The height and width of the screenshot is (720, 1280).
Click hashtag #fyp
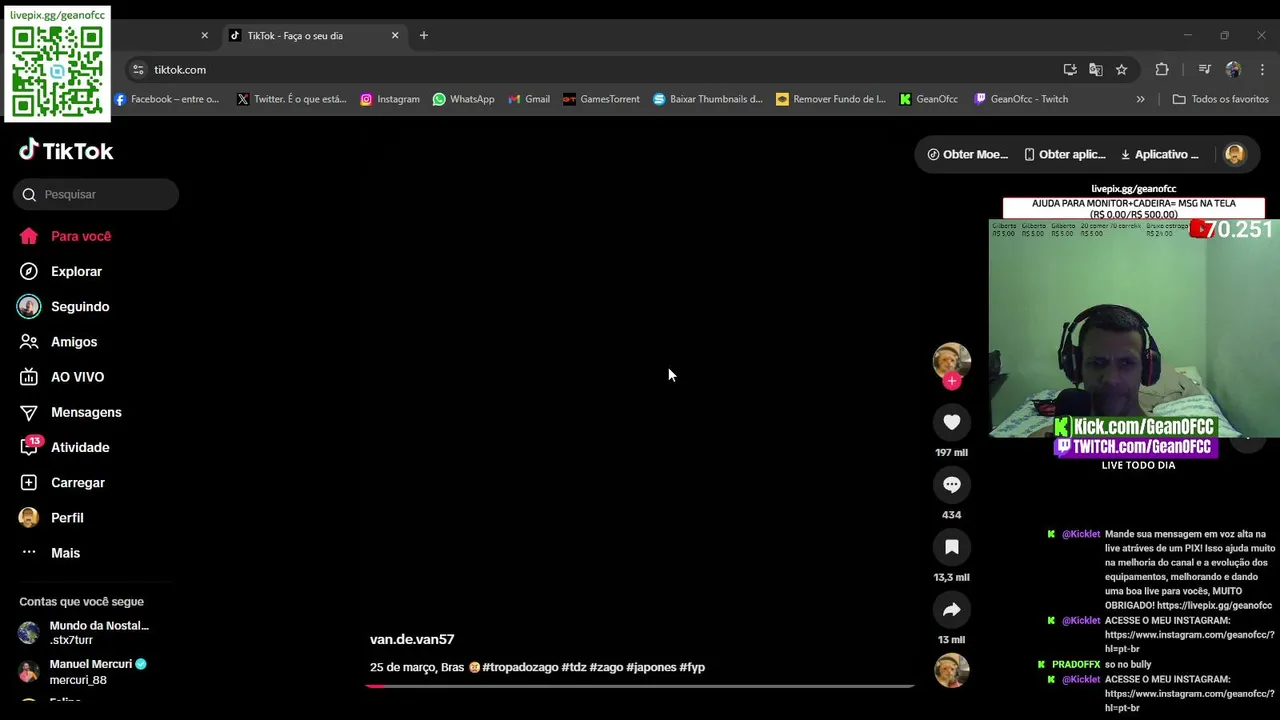[x=692, y=667]
